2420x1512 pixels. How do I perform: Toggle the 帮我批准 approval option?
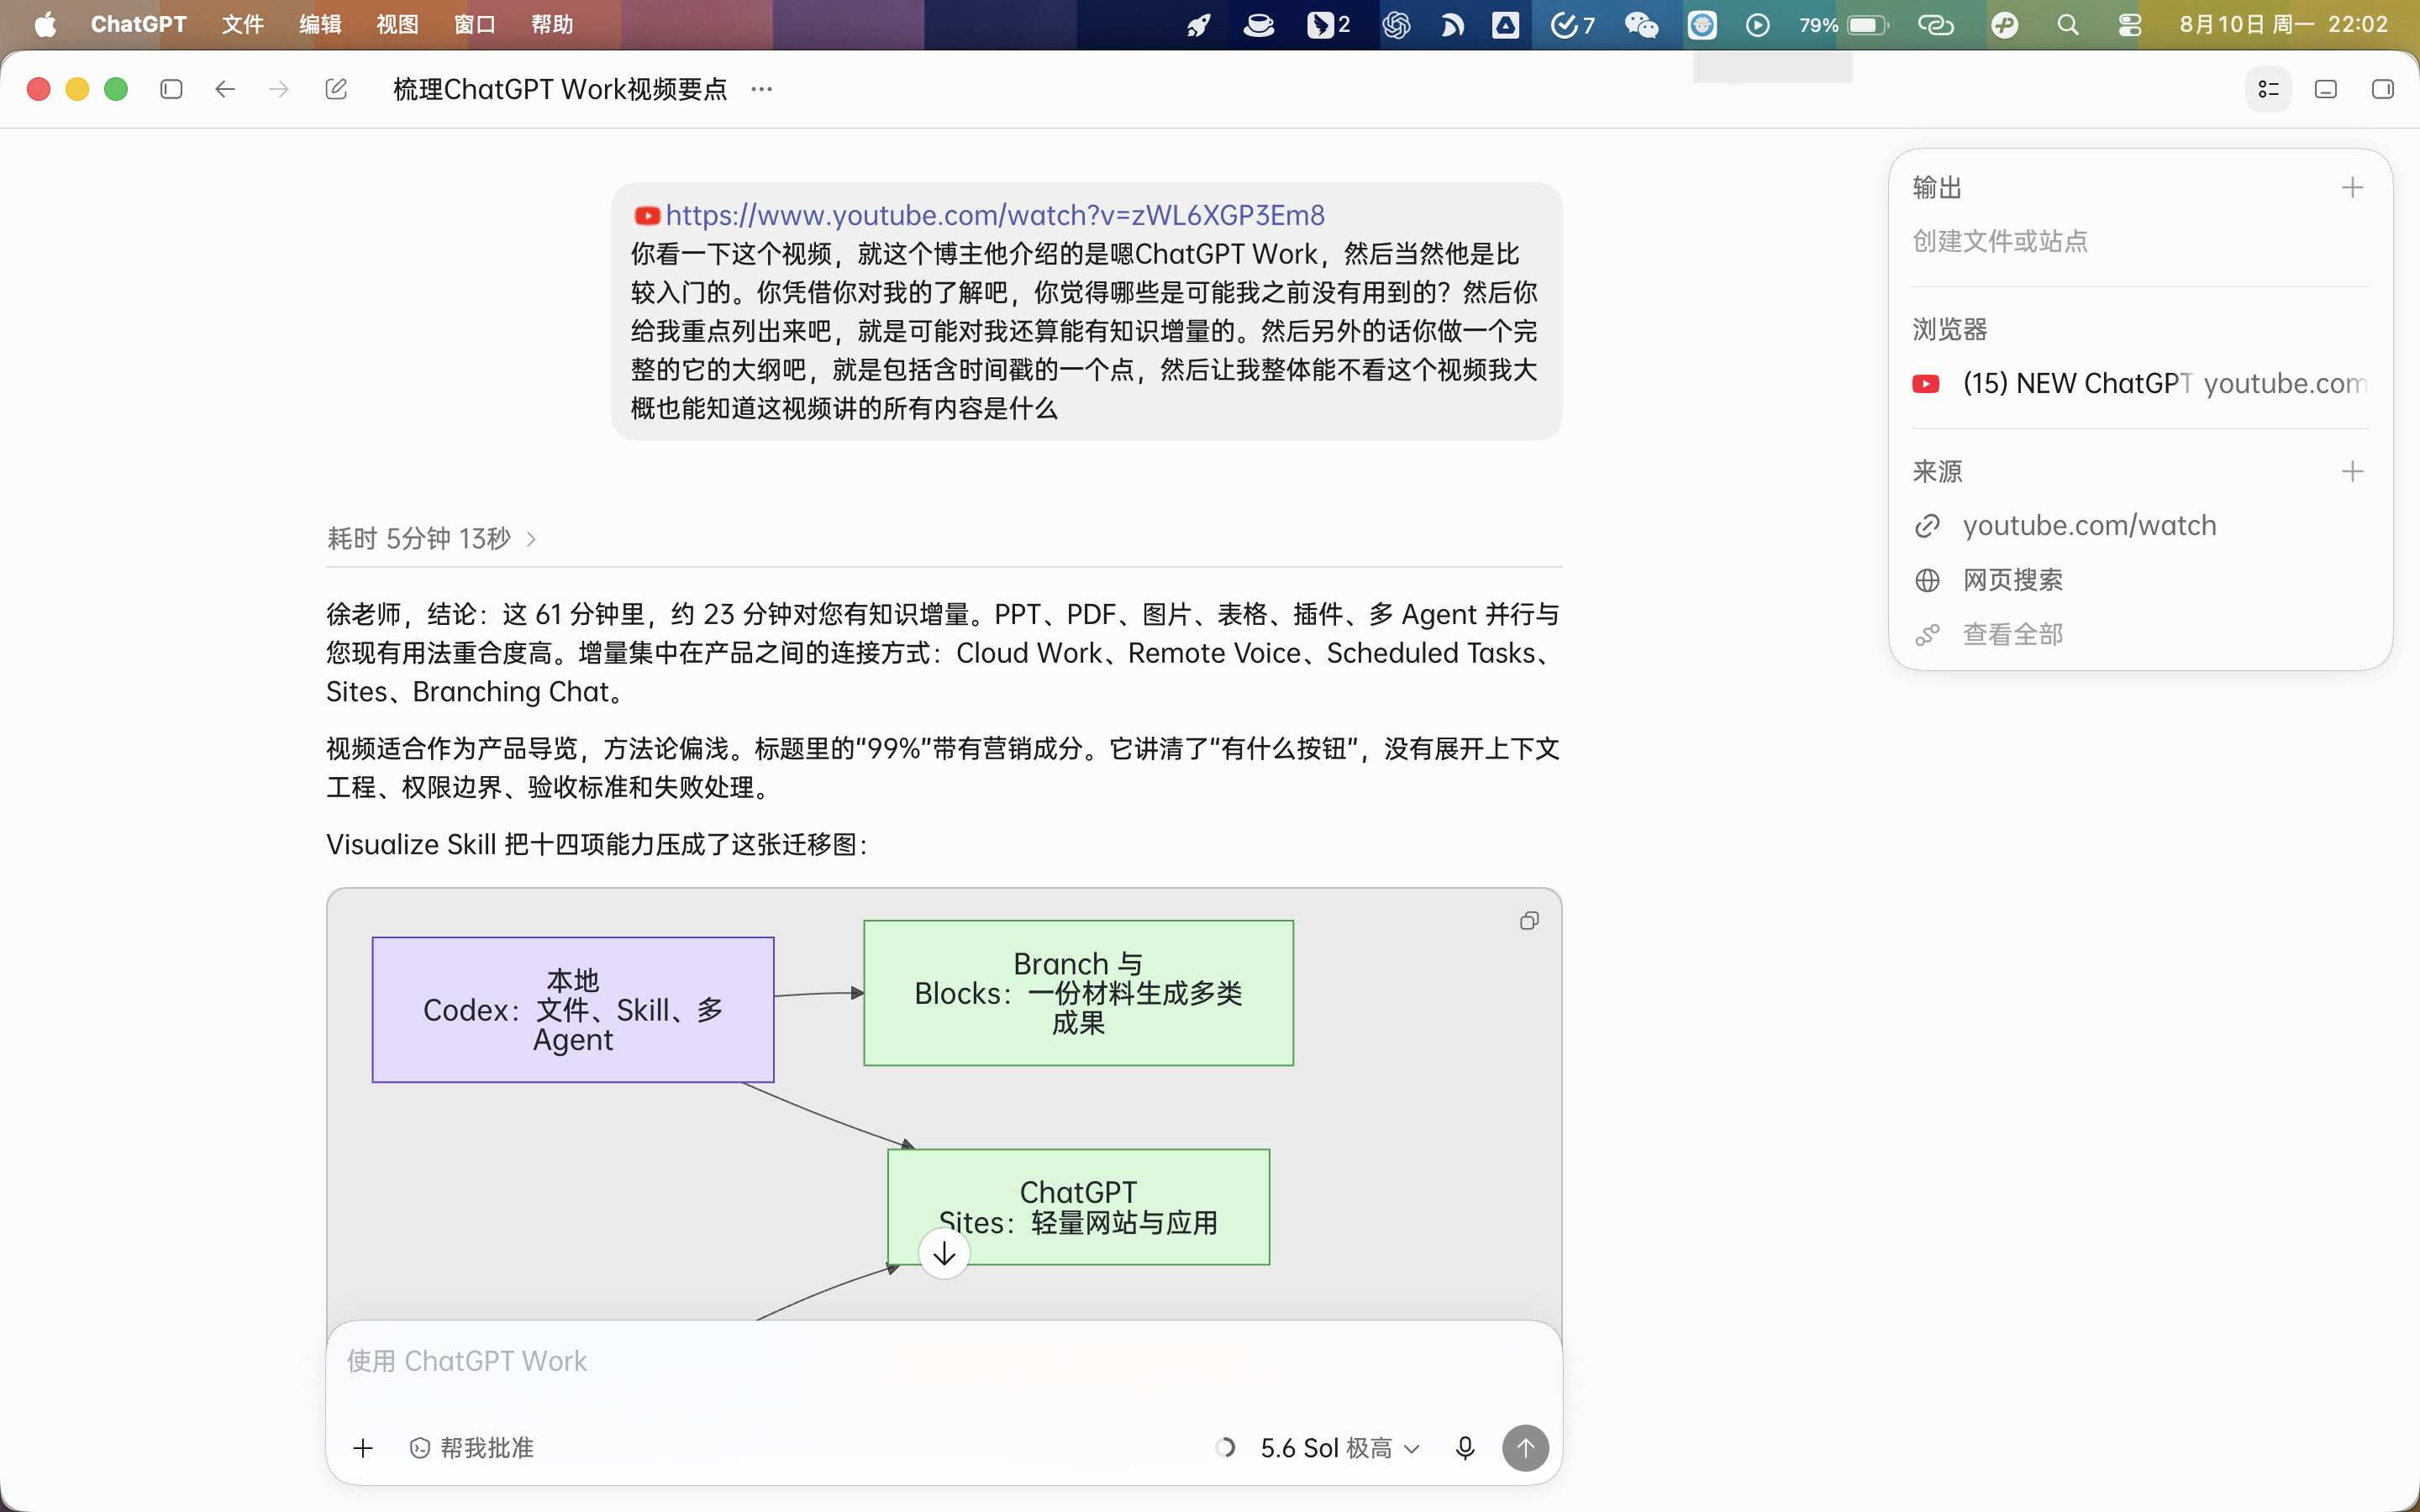pyautogui.click(x=471, y=1447)
